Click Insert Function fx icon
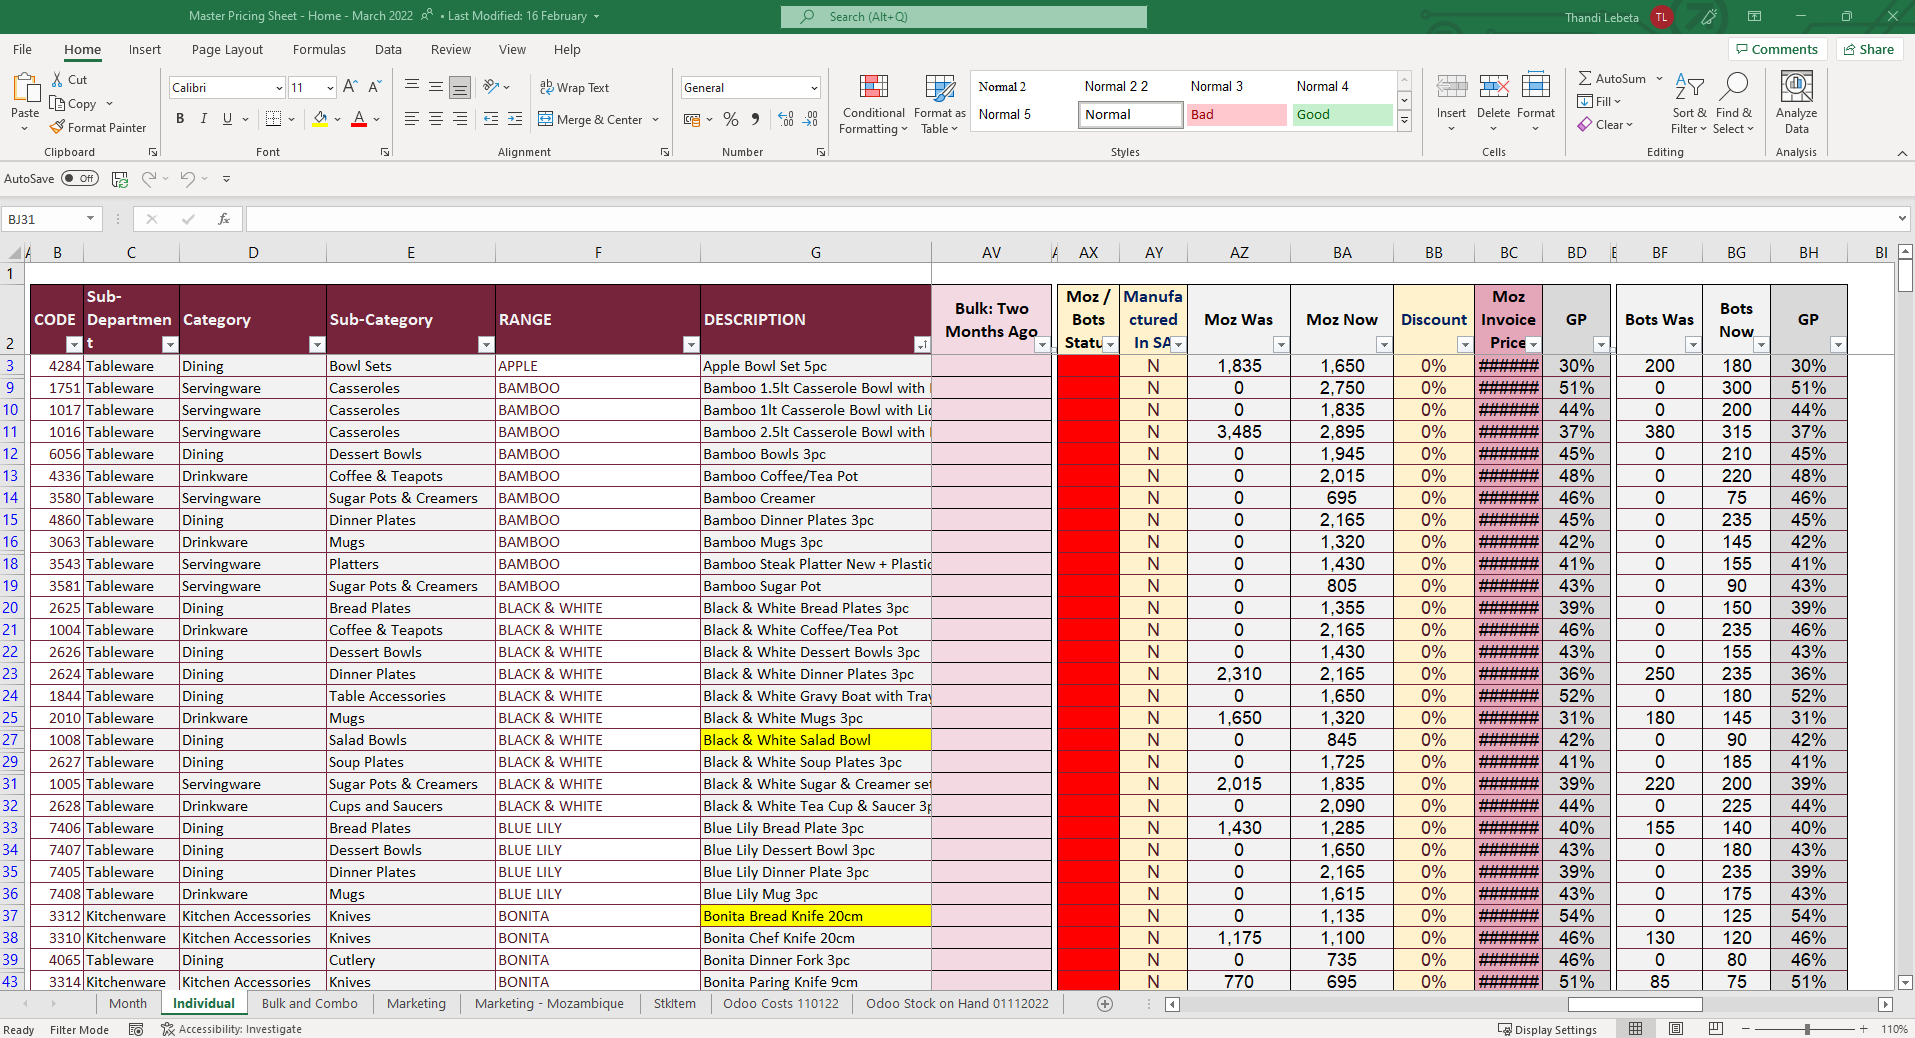Image resolution: width=1915 pixels, height=1038 pixels. coord(224,219)
